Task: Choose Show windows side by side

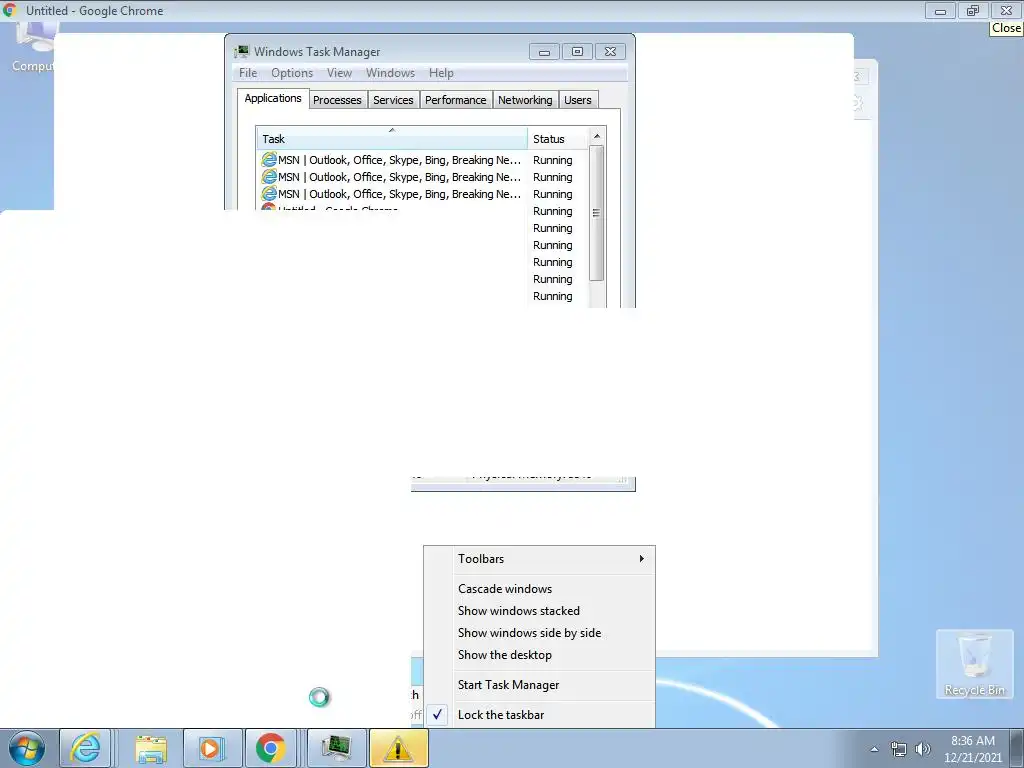Action: (529, 633)
